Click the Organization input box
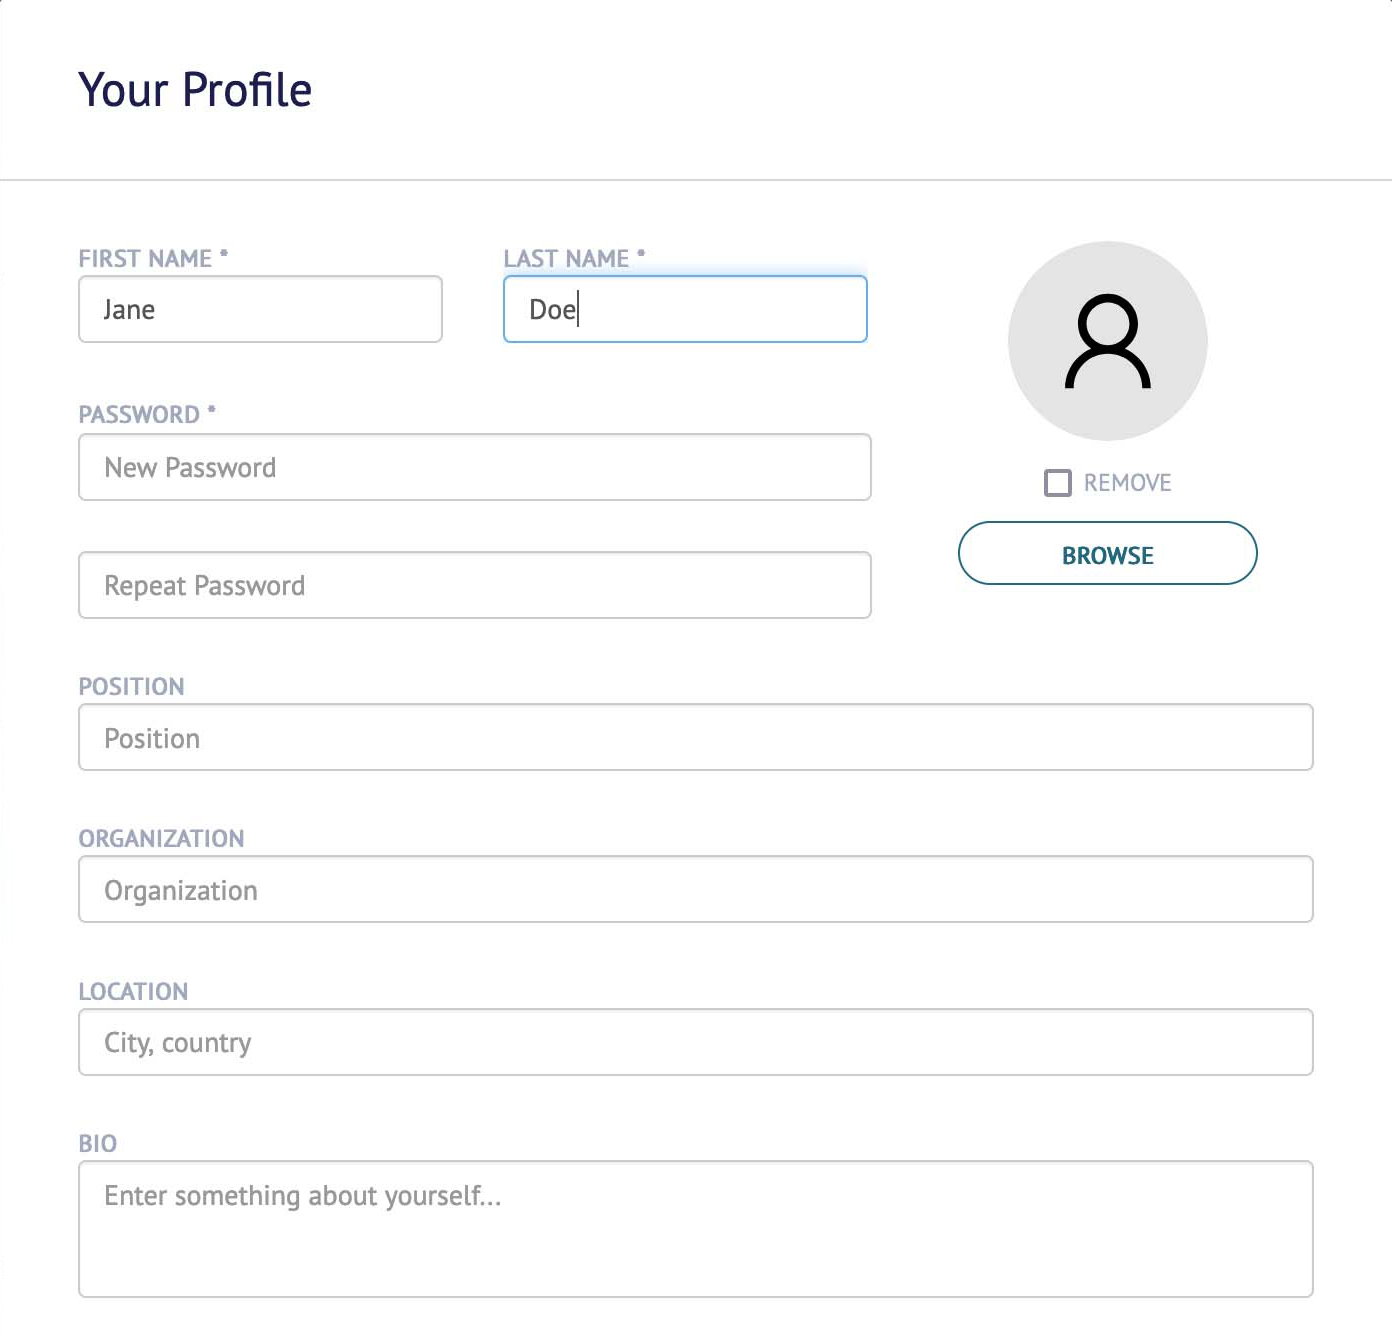The image size is (1392, 1336). point(696,889)
